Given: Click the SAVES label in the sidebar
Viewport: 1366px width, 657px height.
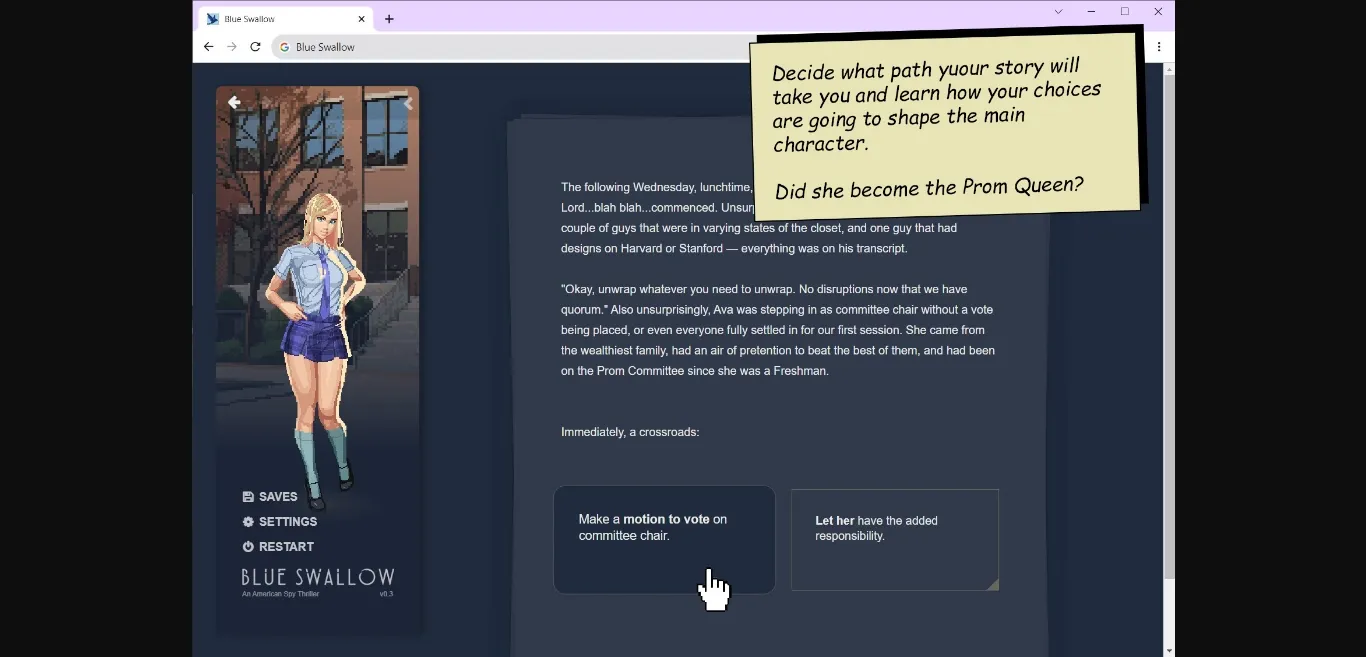Looking at the screenshot, I should [x=278, y=496].
